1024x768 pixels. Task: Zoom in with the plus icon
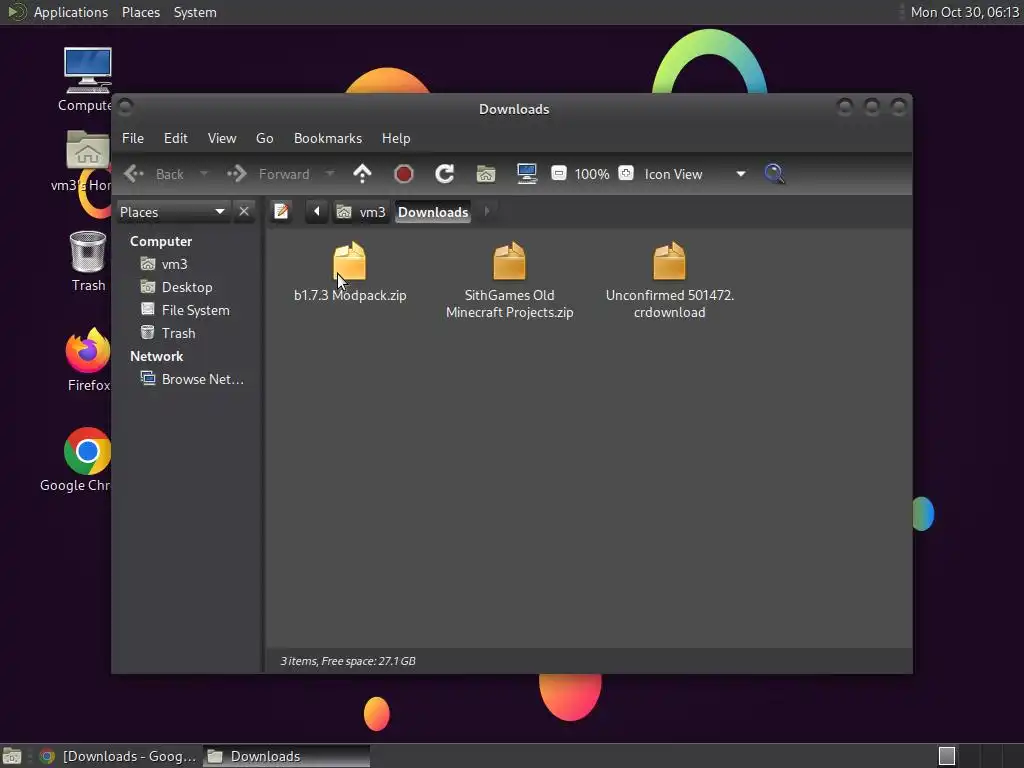pyautogui.click(x=626, y=174)
